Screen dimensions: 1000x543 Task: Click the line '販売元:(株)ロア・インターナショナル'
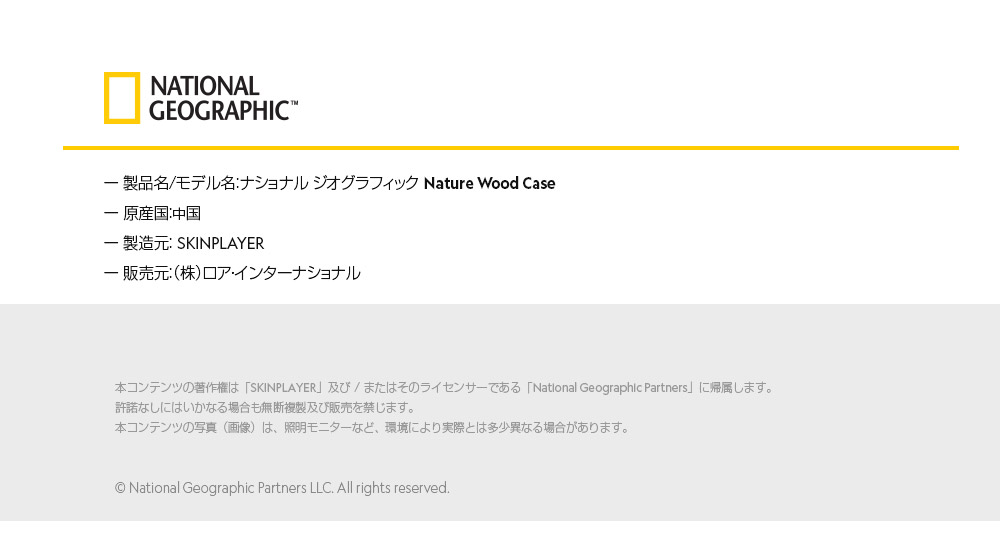pos(232,273)
